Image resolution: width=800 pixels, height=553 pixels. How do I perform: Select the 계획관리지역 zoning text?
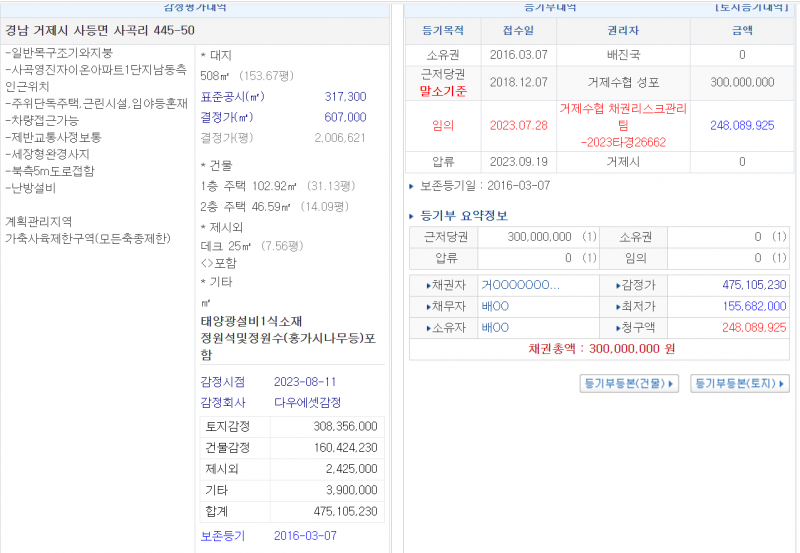coord(39,221)
